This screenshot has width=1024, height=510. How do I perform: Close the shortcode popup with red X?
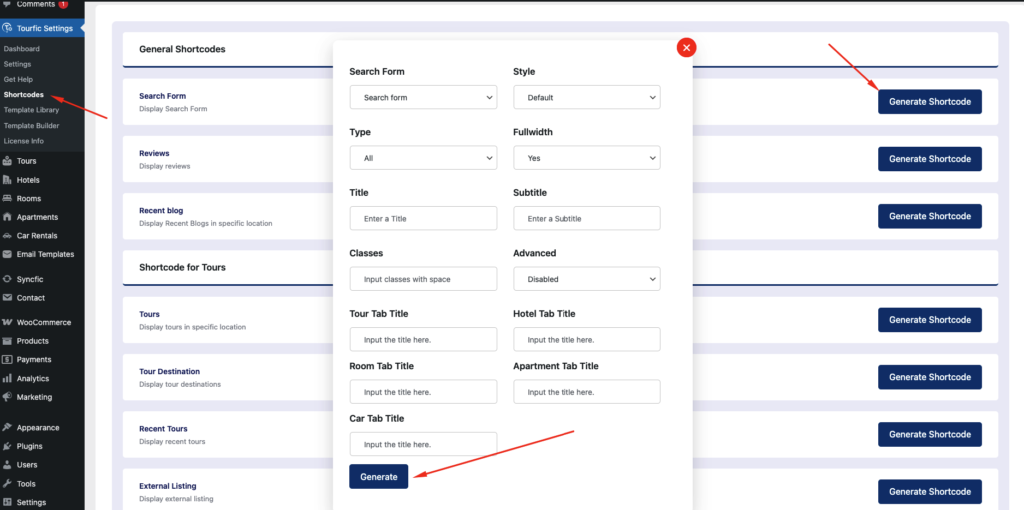686,47
